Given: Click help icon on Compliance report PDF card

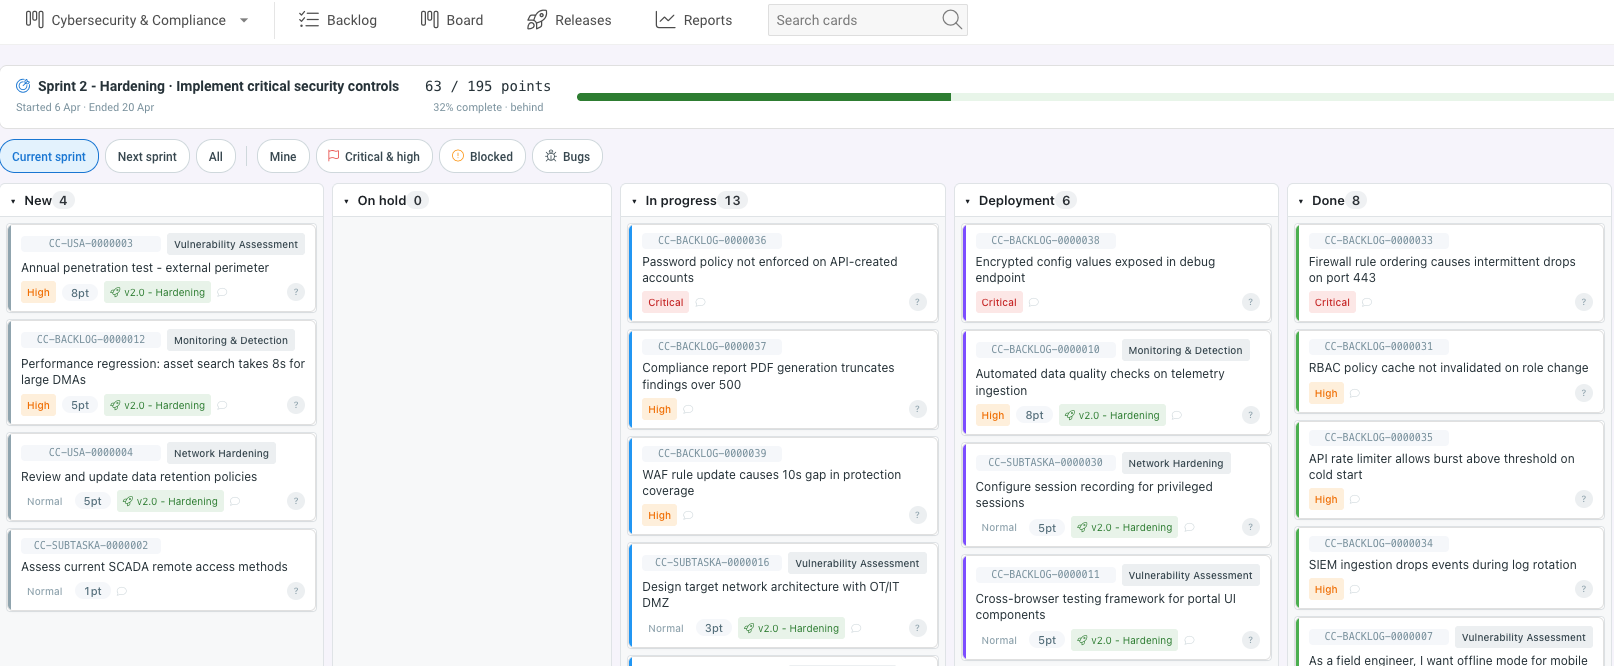Looking at the screenshot, I should coord(918,409).
